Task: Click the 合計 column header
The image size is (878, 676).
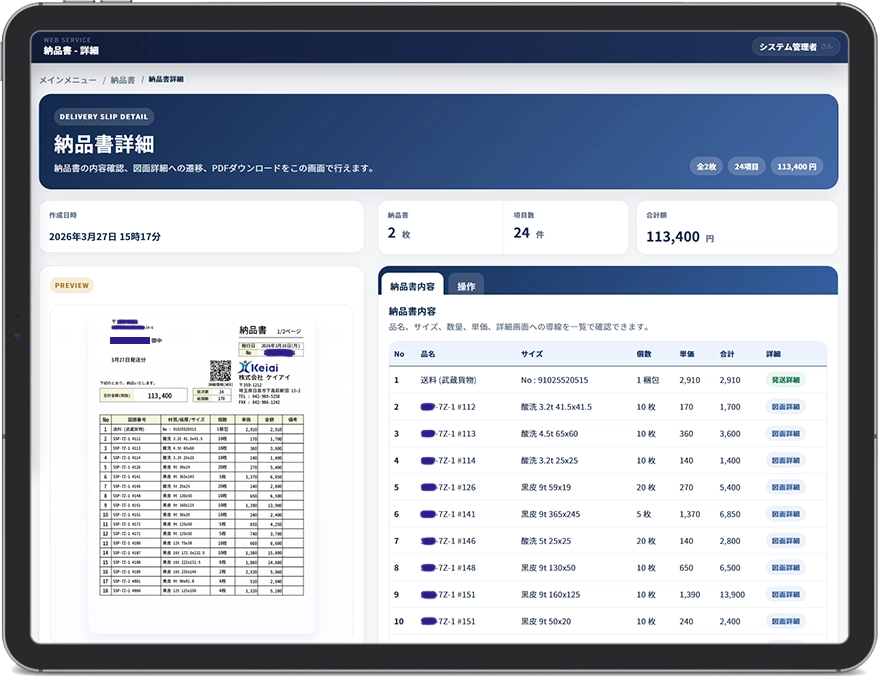Action: [x=727, y=354]
